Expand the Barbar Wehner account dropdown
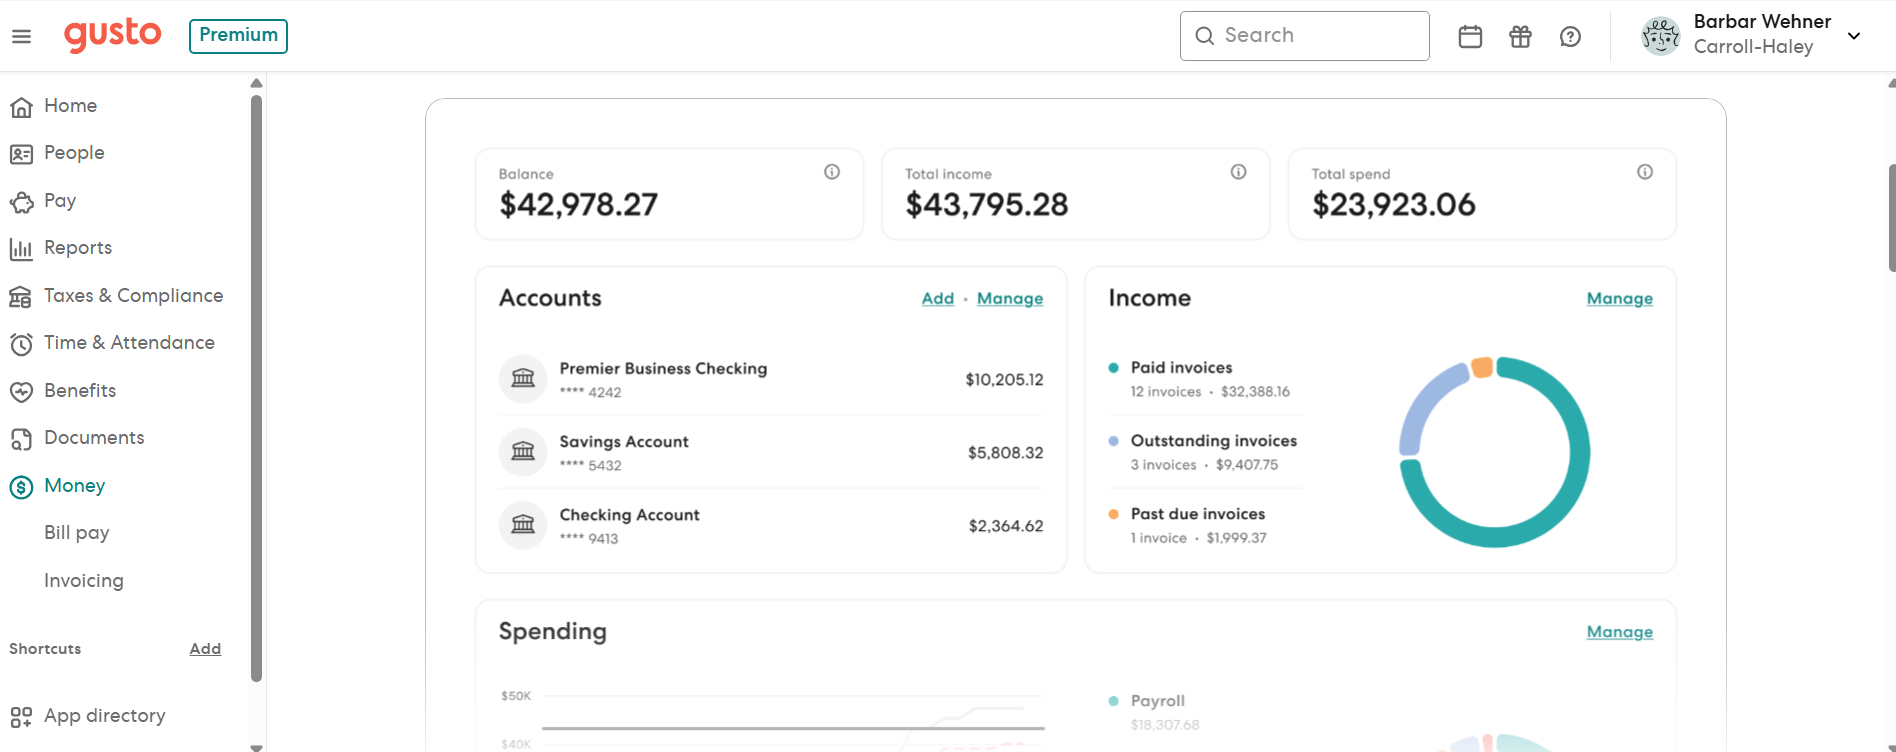Image resolution: width=1896 pixels, height=752 pixels. 1853,36
